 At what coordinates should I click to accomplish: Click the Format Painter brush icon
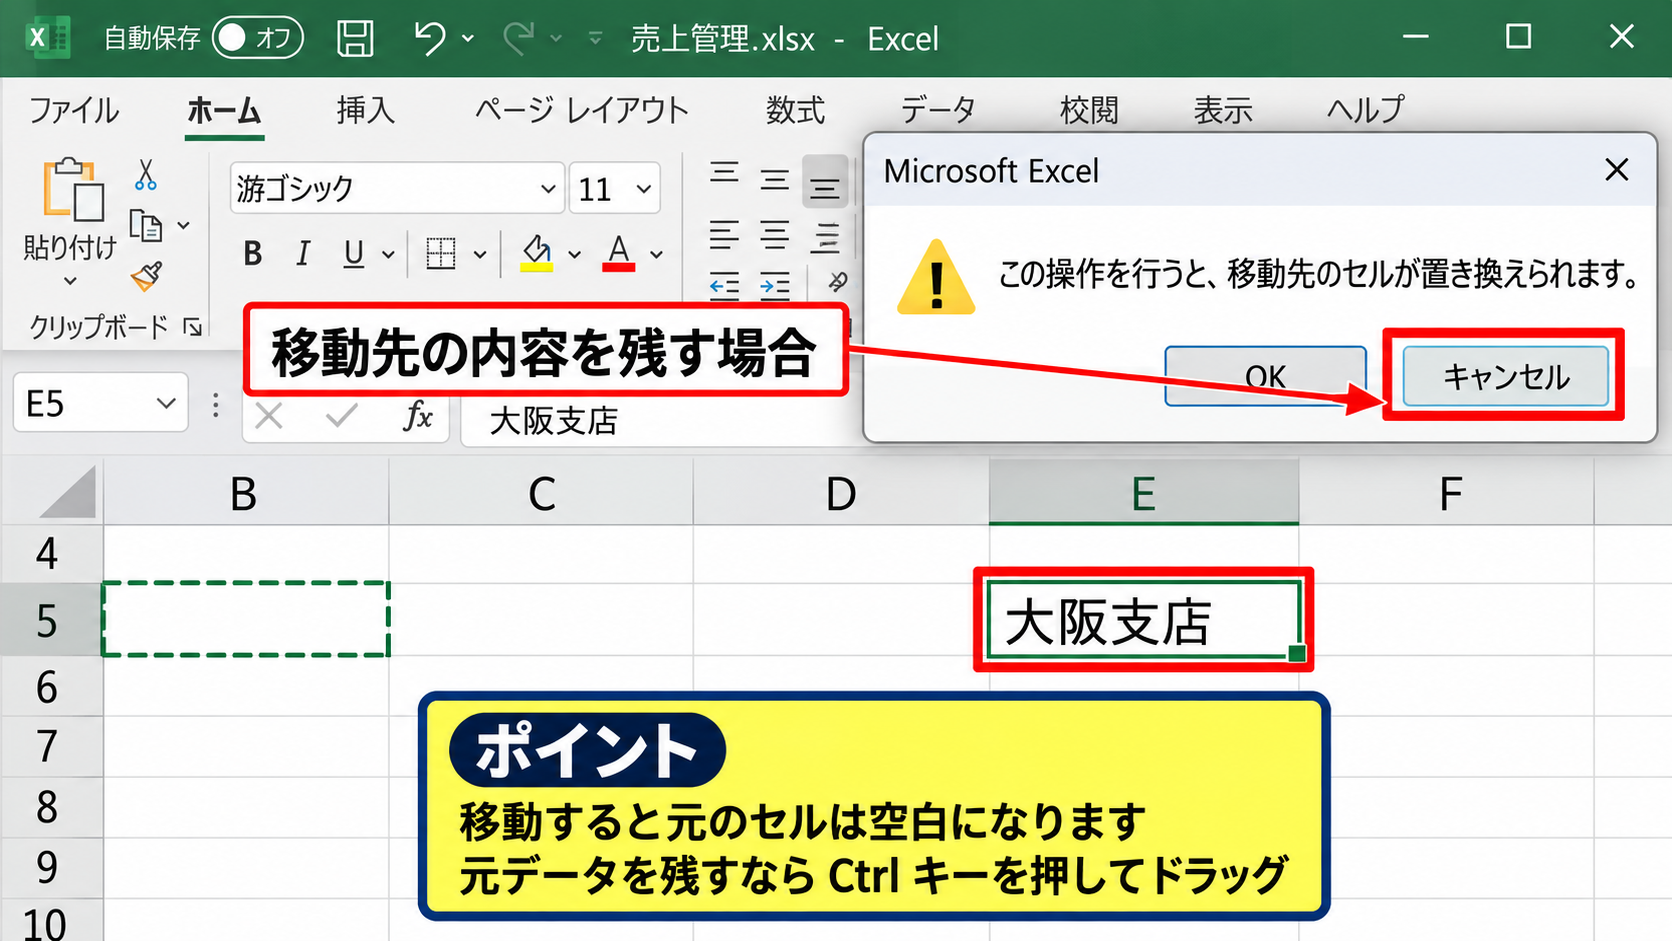point(147,276)
